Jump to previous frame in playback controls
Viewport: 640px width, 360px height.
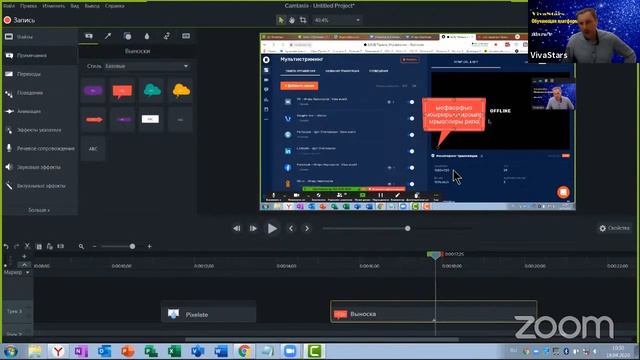[x=237, y=229]
